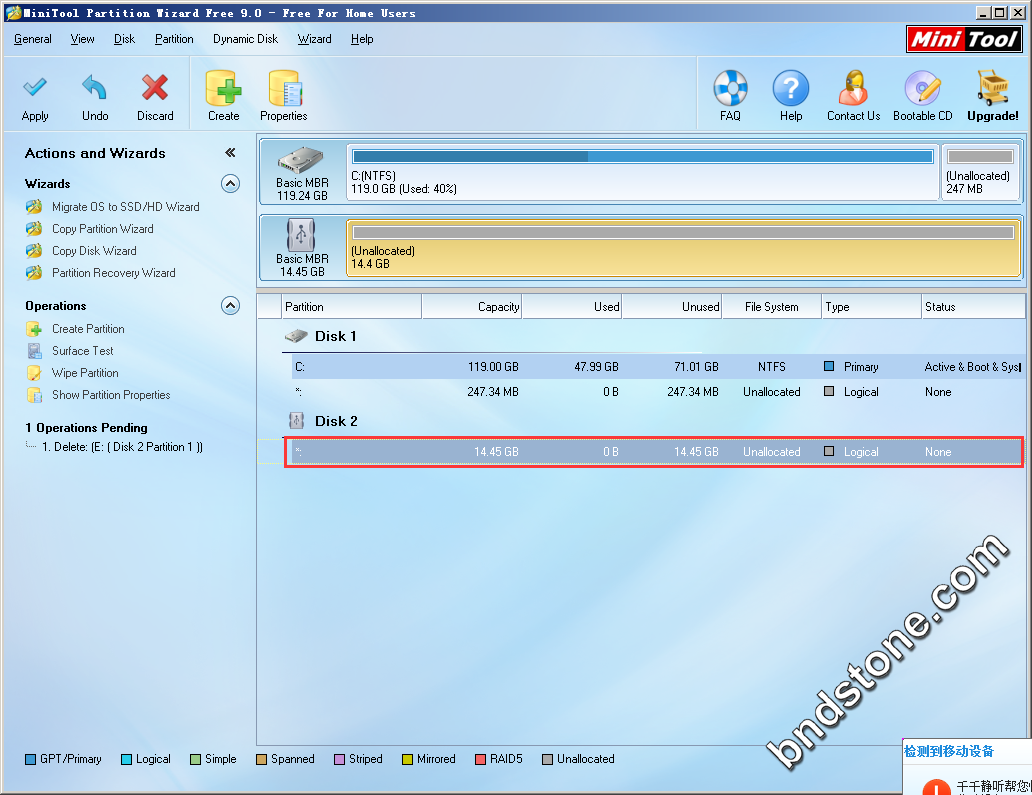Launch Copy Disk Wizard link
Viewport: 1032px width, 795px height.
point(94,251)
